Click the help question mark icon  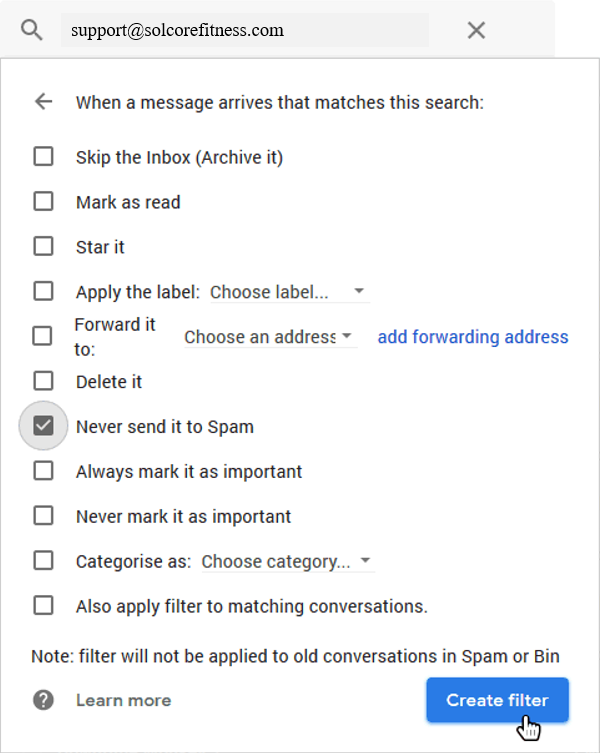[x=43, y=700]
